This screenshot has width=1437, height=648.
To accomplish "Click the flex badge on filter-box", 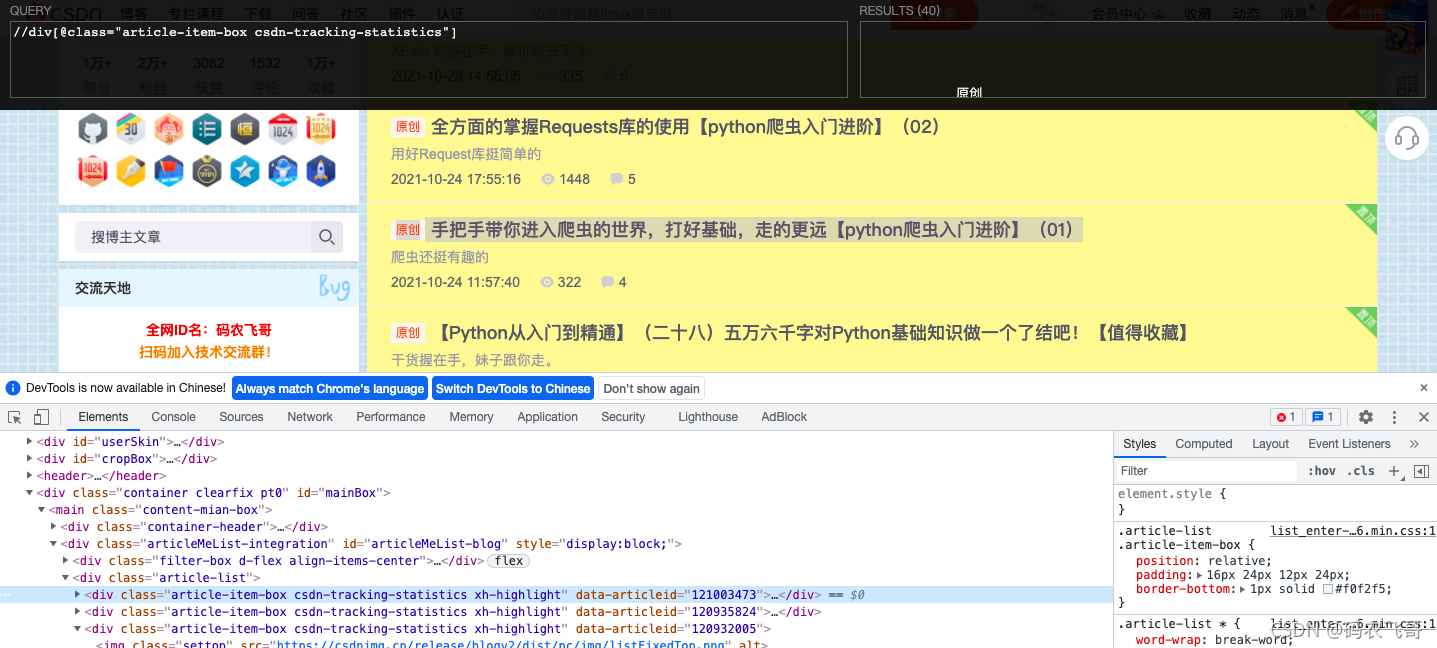I will [509, 561].
